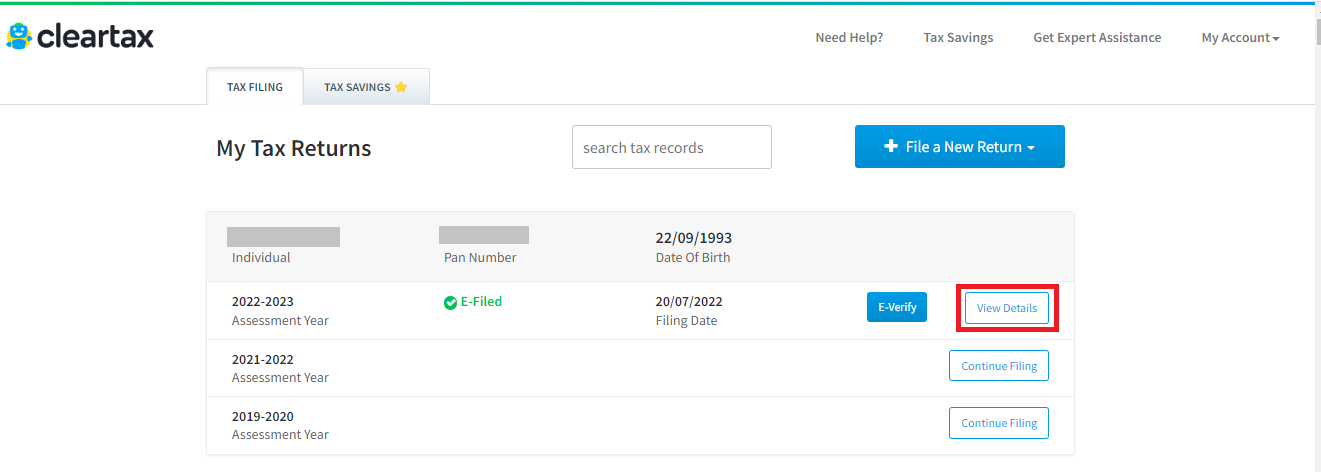Click the Date Of Birth label
This screenshot has width=1321, height=472.
point(693,257)
